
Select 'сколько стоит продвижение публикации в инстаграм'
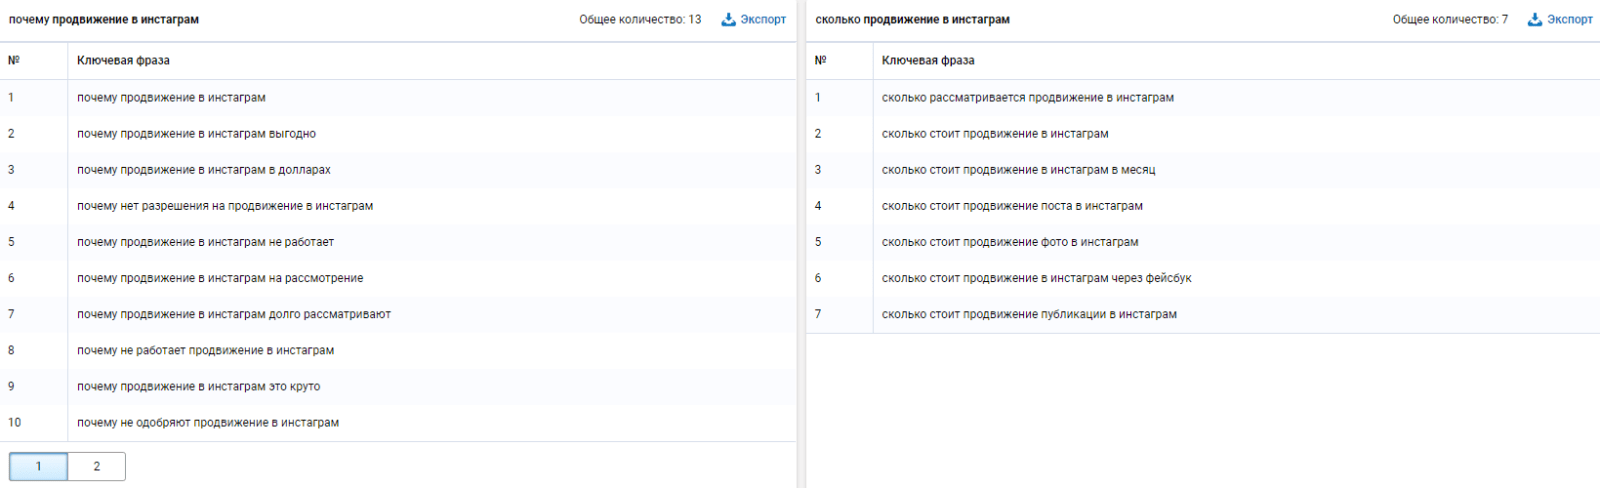click(x=1029, y=313)
